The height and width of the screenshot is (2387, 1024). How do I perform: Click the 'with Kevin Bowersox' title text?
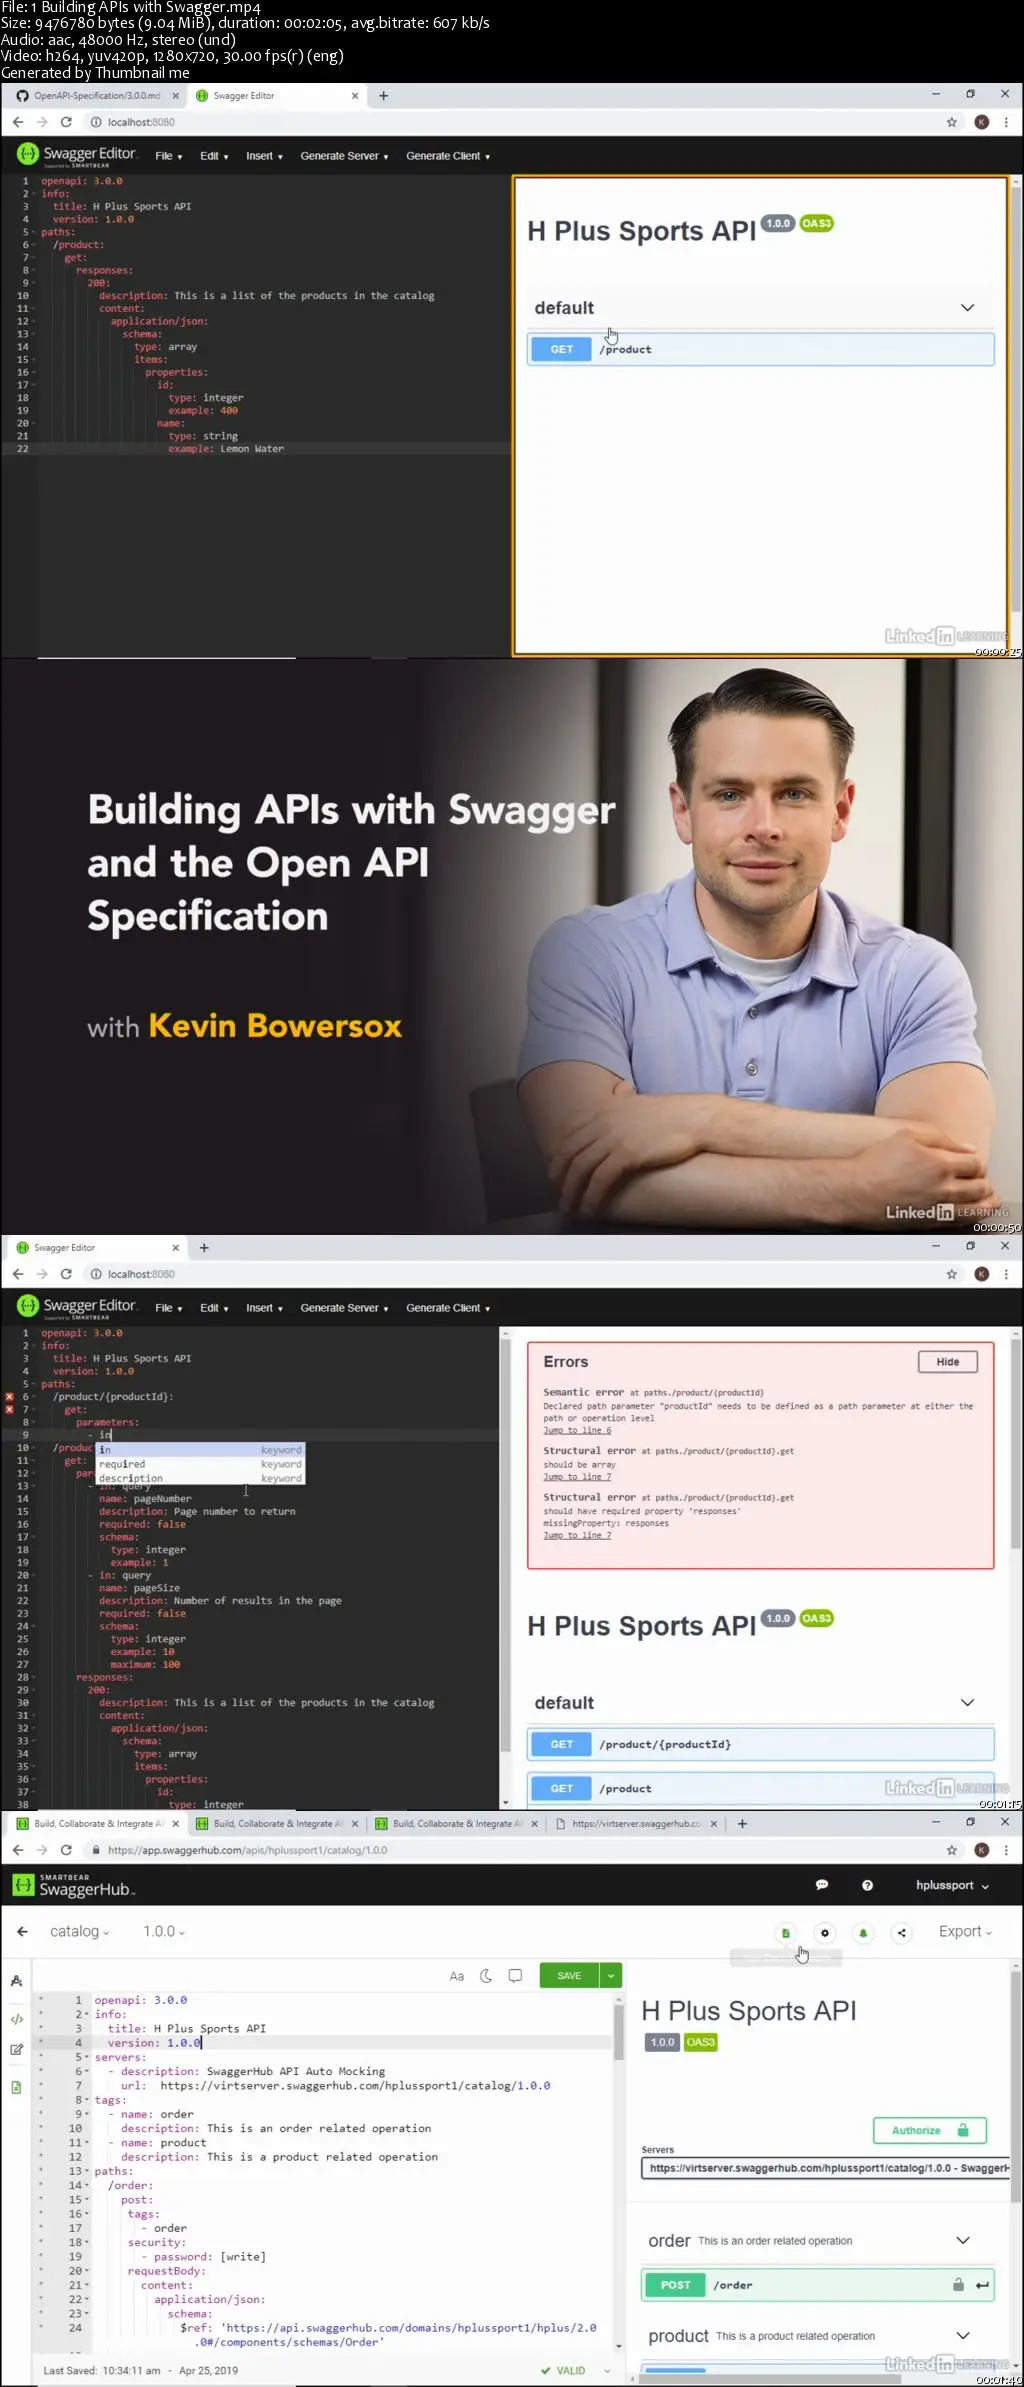(244, 1026)
